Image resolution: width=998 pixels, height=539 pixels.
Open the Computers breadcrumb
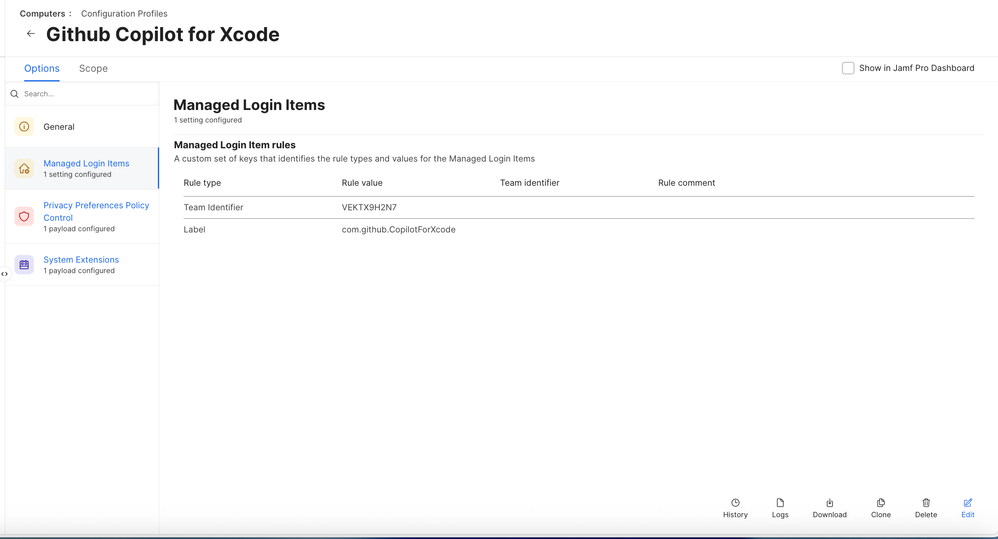click(x=42, y=13)
